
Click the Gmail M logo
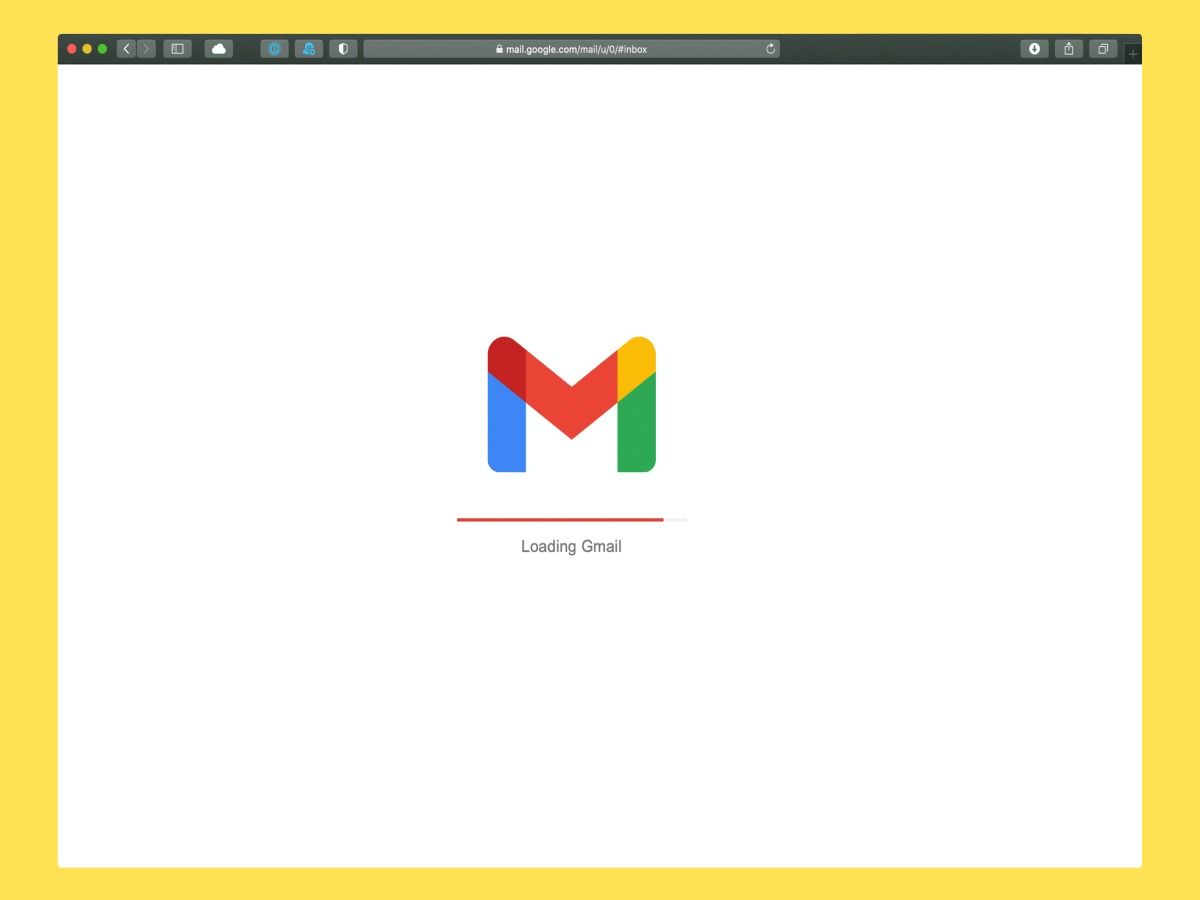[x=571, y=404]
